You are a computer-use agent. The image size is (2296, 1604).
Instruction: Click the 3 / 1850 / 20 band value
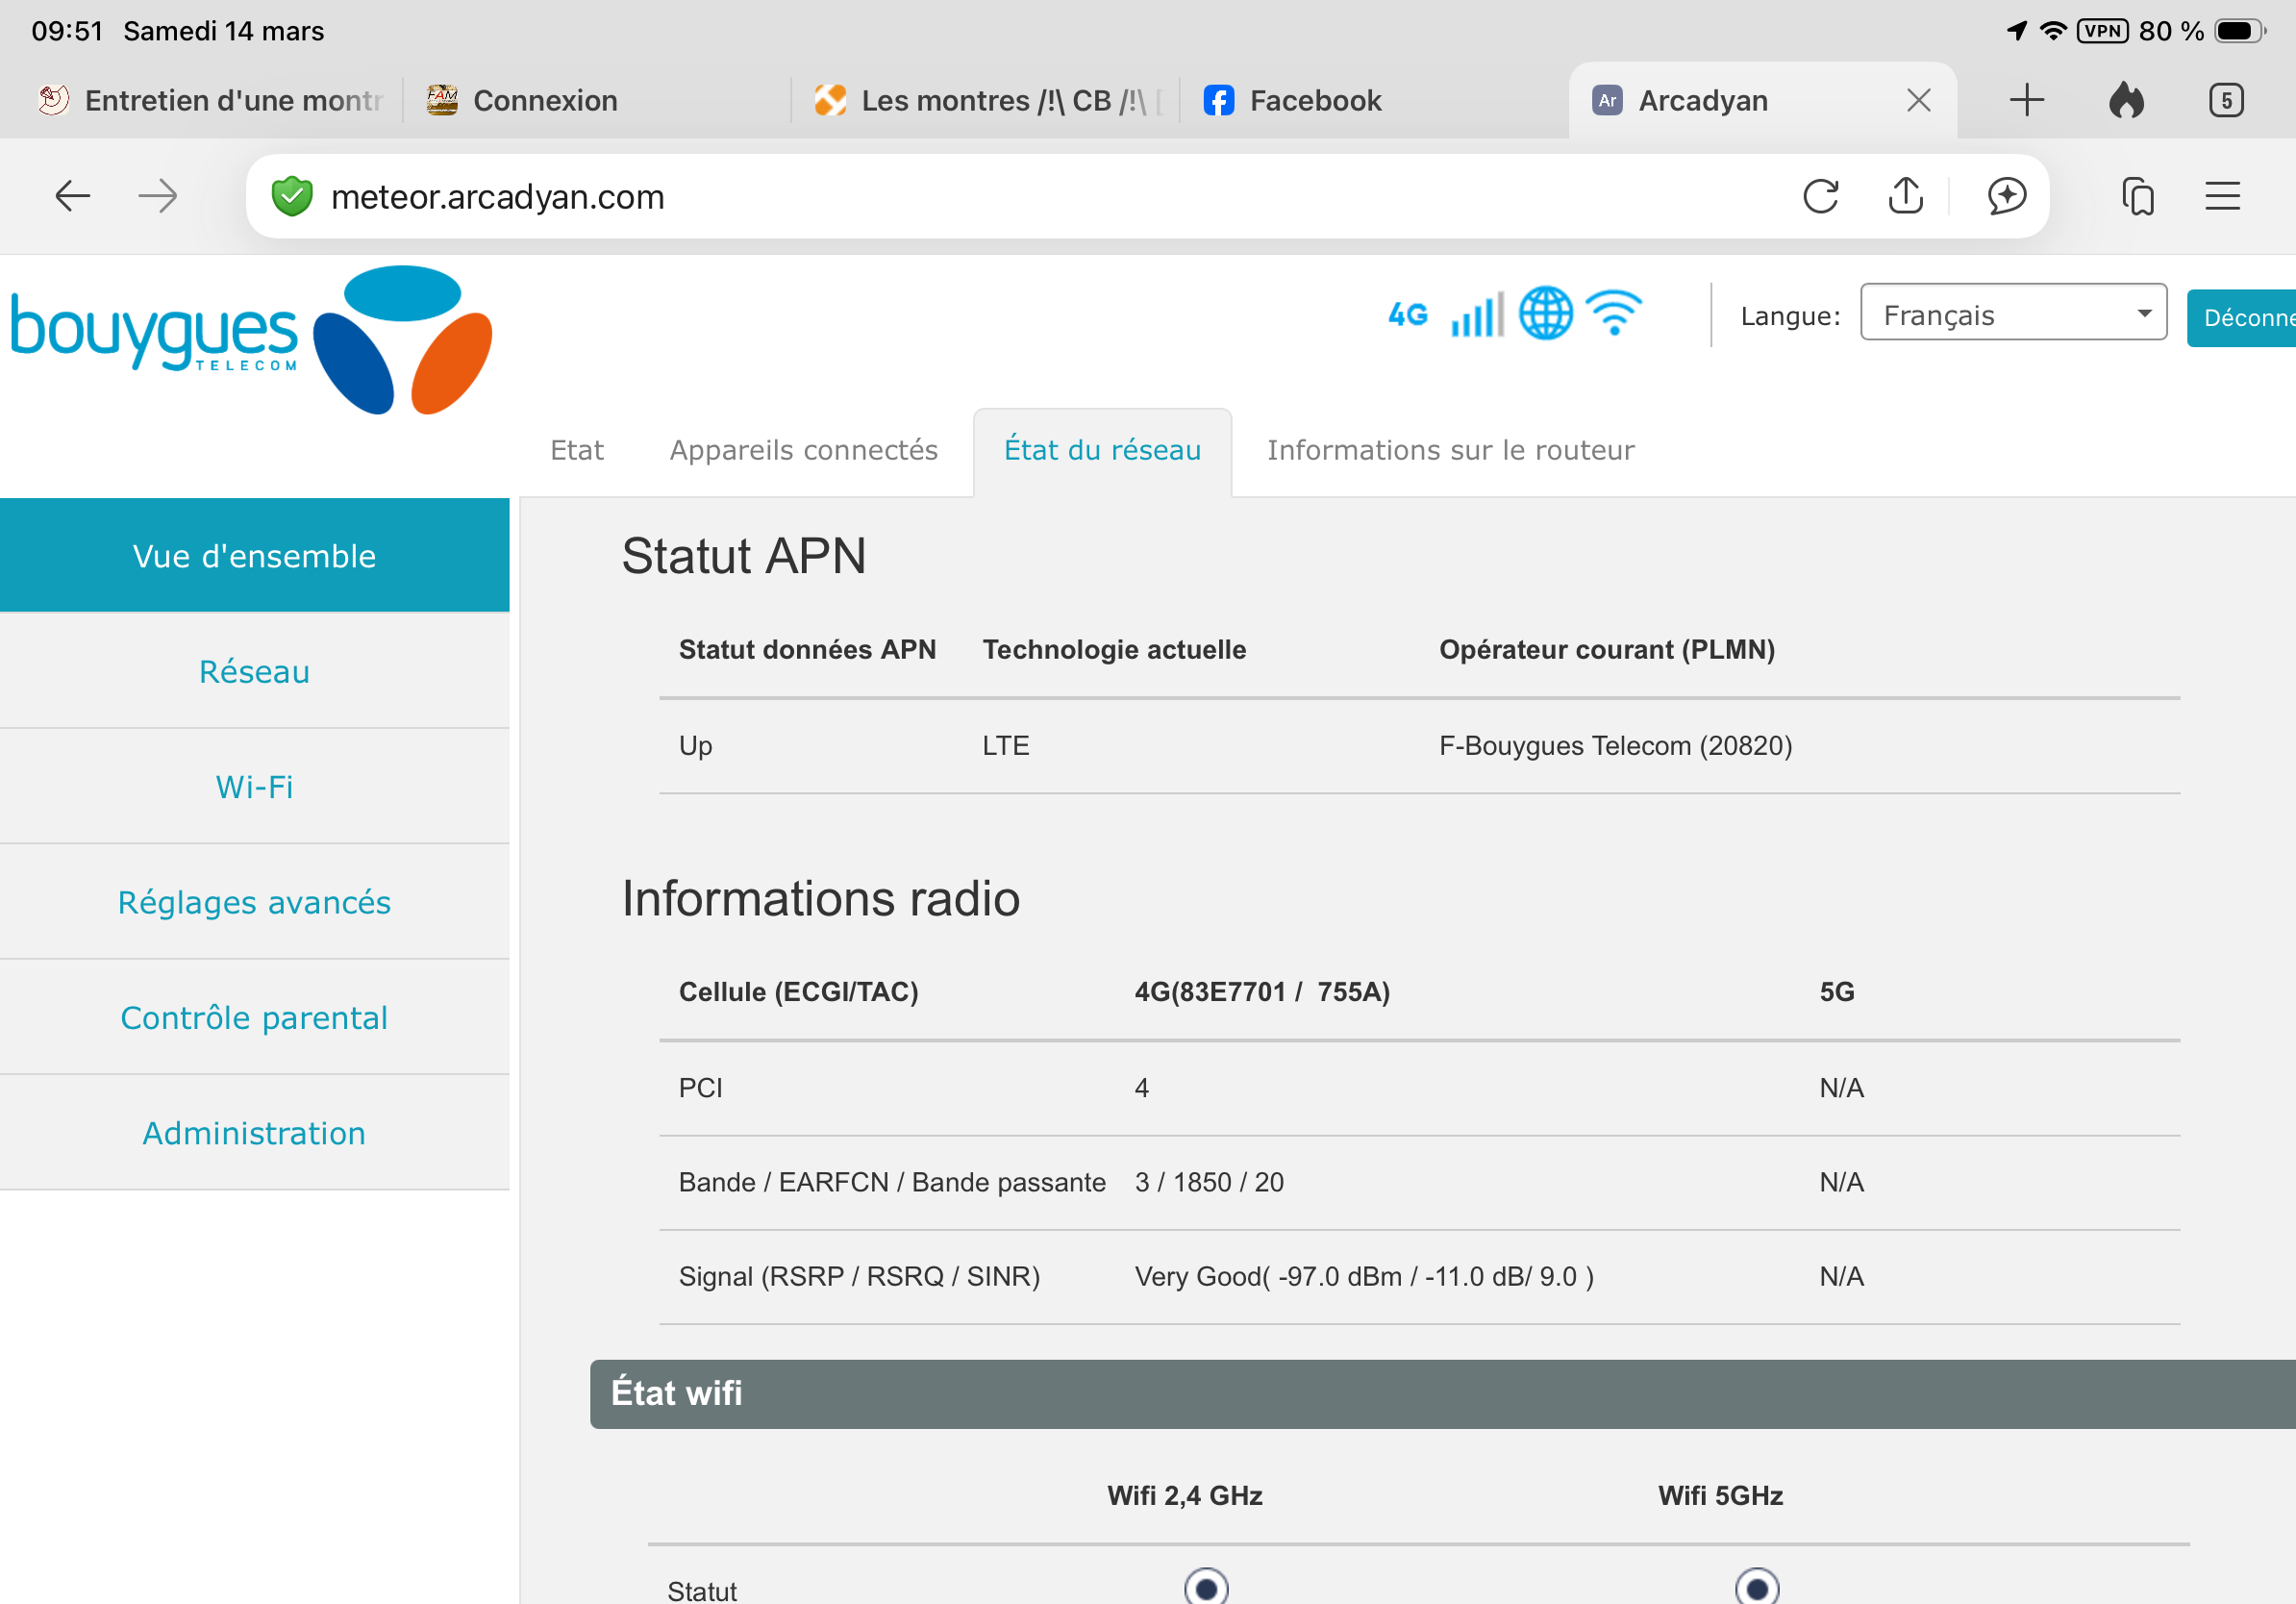pos(1209,1182)
